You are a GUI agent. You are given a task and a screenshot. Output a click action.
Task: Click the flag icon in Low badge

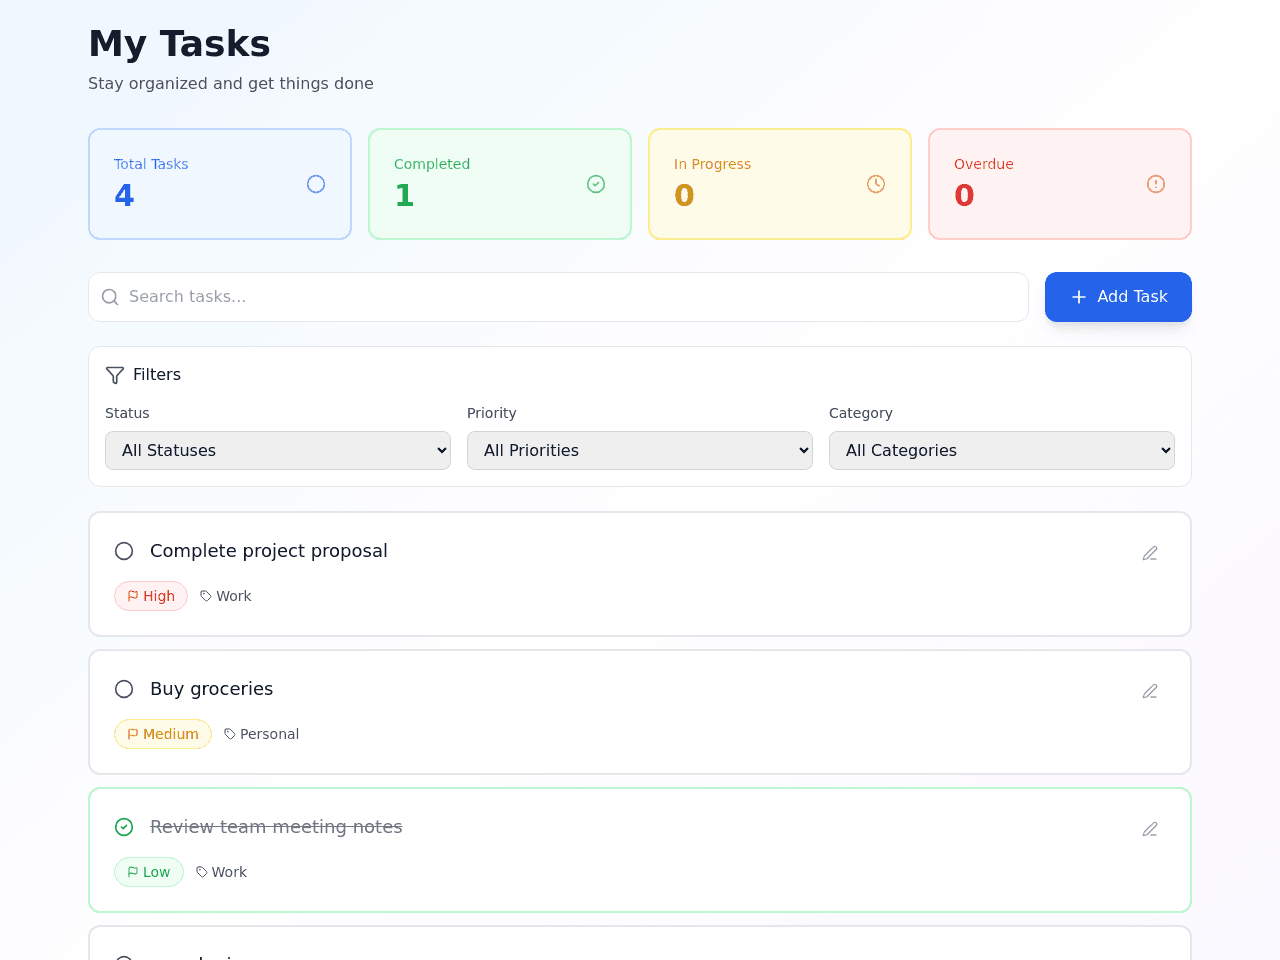coord(133,872)
